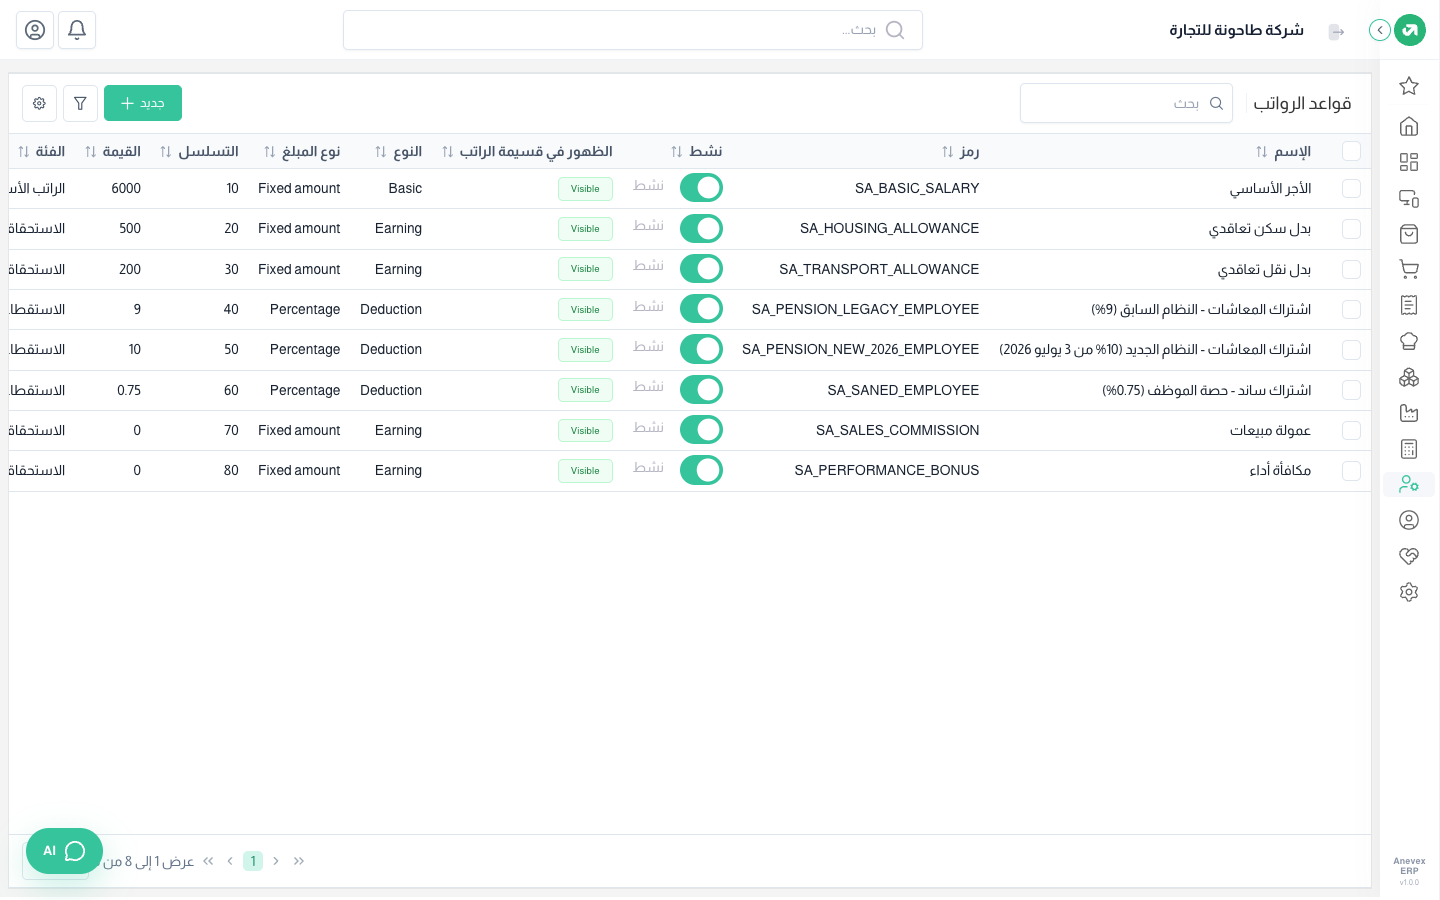The width and height of the screenshot is (1440, 900).
Task: Collapse sidebar with chevron arrow
Action: click(x=1380, y=30)
